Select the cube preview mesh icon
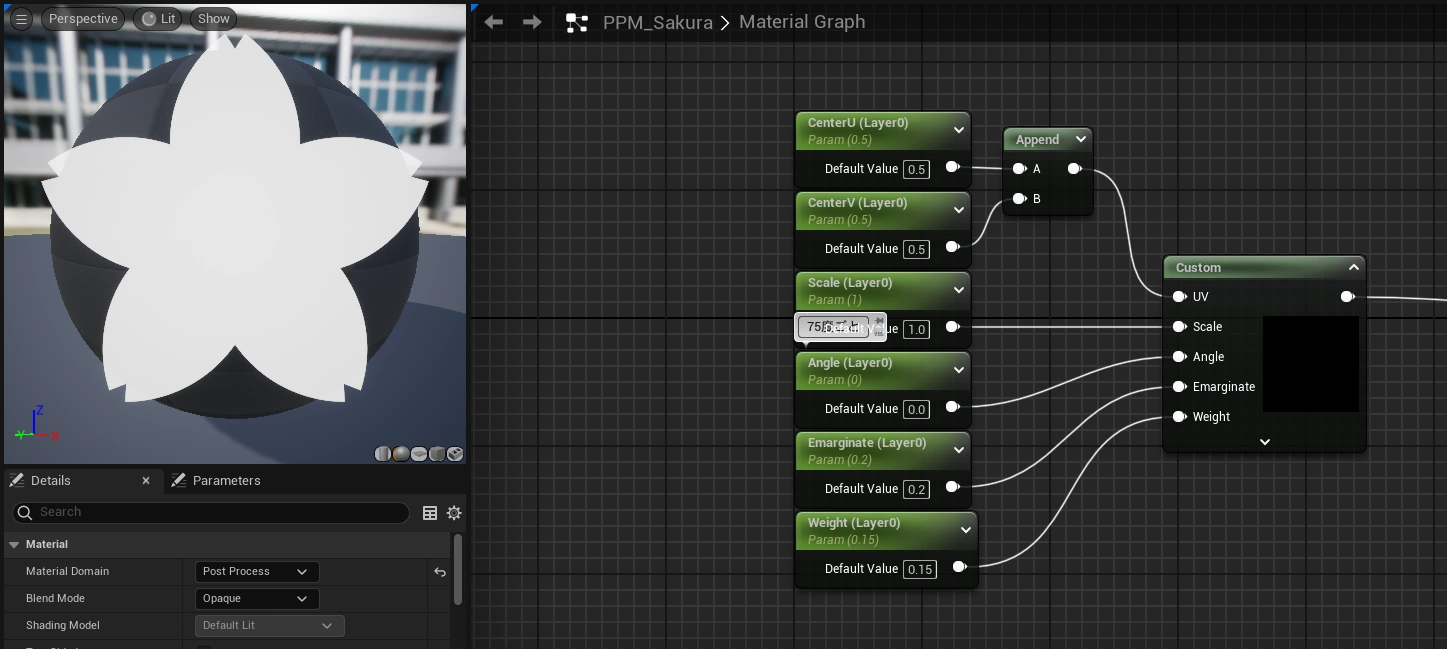1447x649 pixels. (437, 454)
